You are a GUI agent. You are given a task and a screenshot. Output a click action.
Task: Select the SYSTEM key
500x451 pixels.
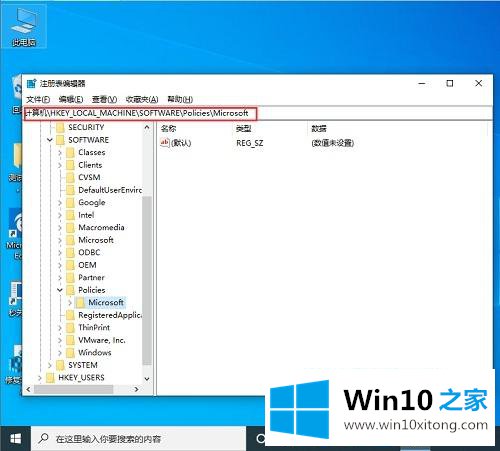point(83,365)
